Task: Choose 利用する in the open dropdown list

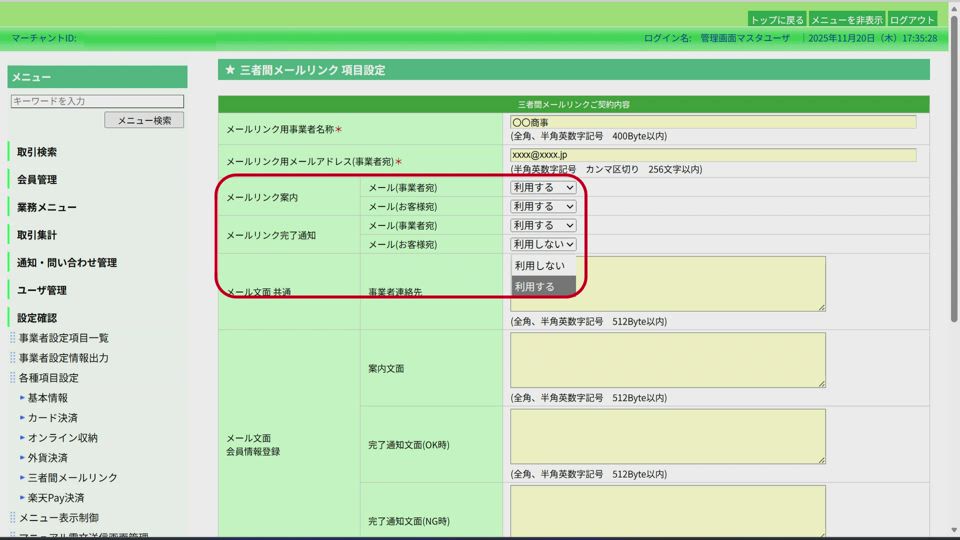Action: 543,286
